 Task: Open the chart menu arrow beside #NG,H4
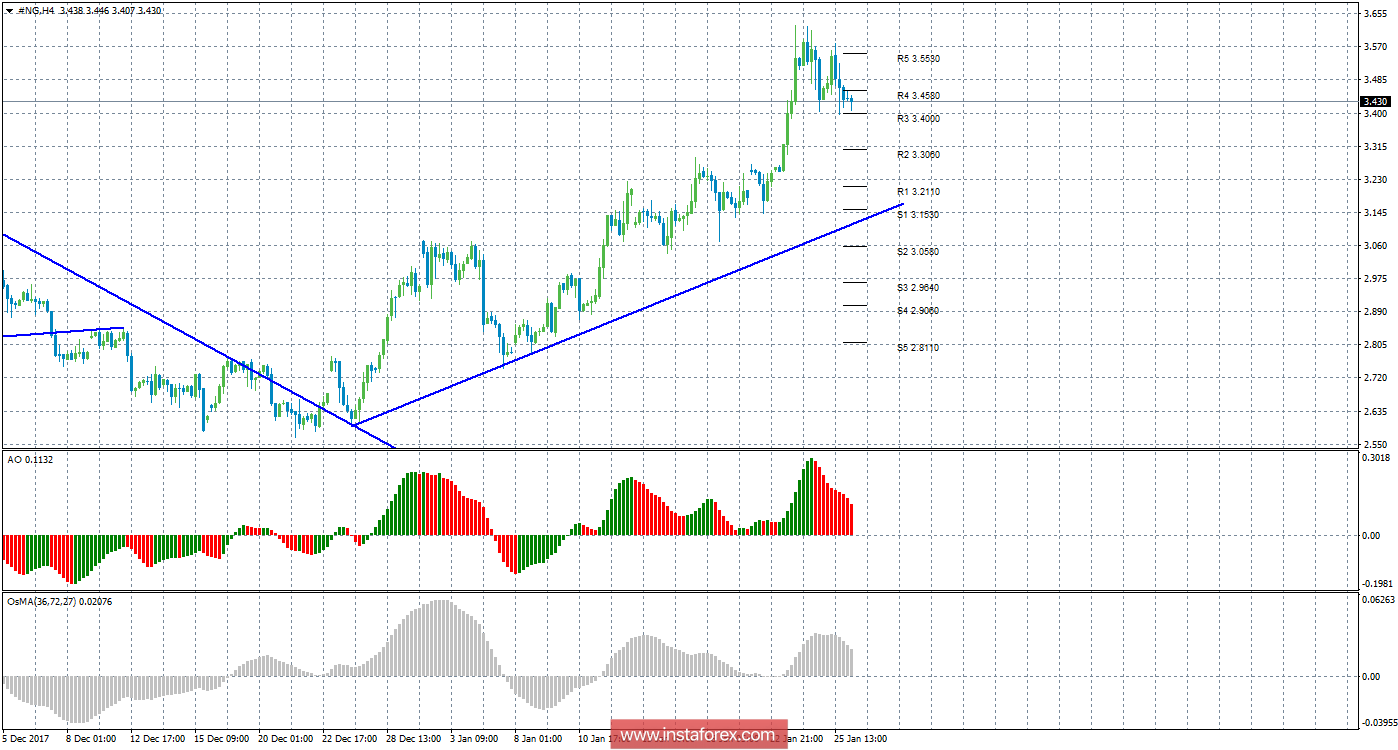click(x=9, y=10)
